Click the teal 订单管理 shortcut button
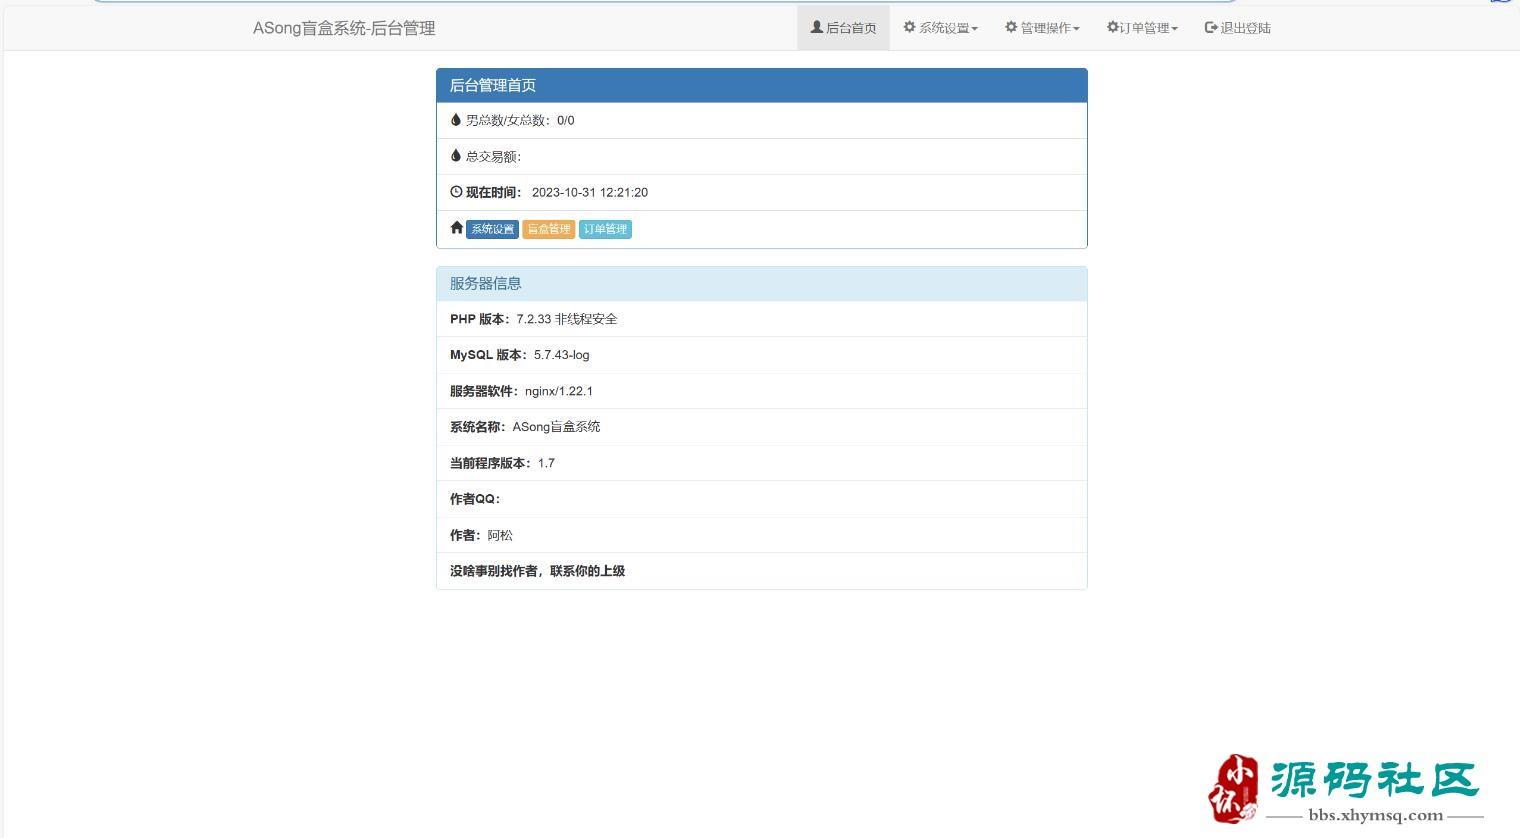 click(605, 229)
